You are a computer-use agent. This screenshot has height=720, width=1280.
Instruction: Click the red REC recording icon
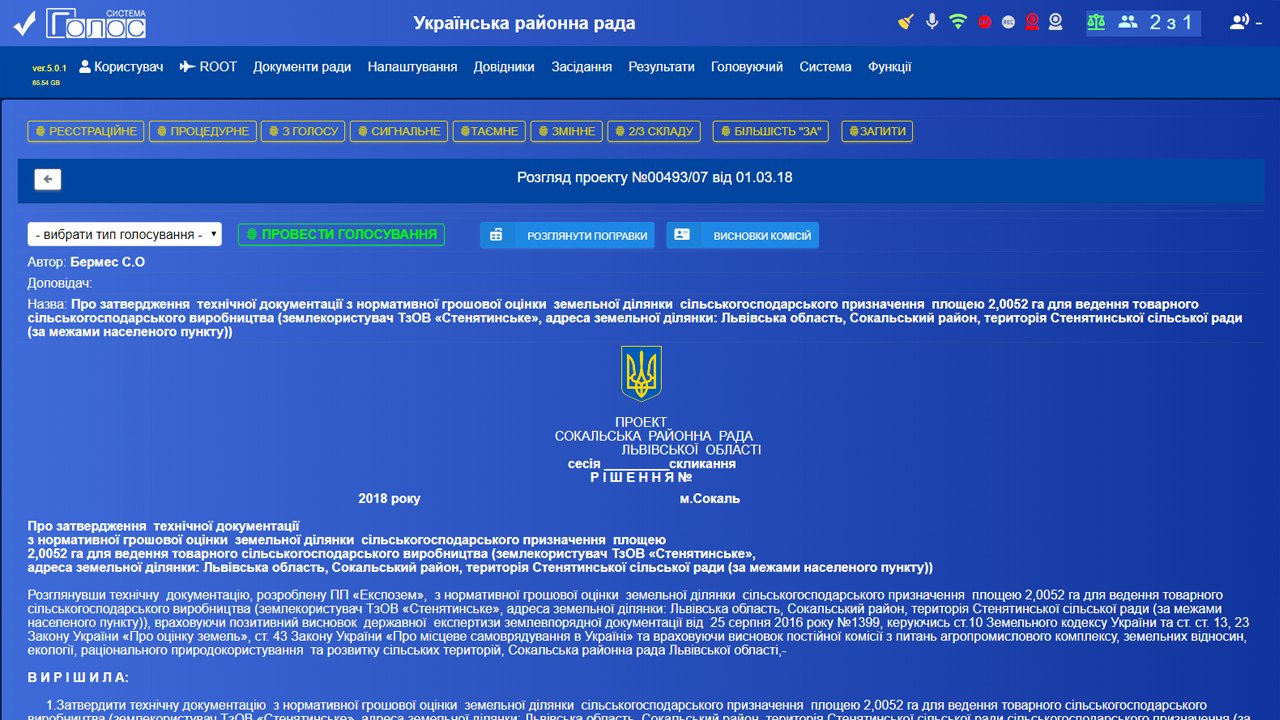click(x=985, y=21)
